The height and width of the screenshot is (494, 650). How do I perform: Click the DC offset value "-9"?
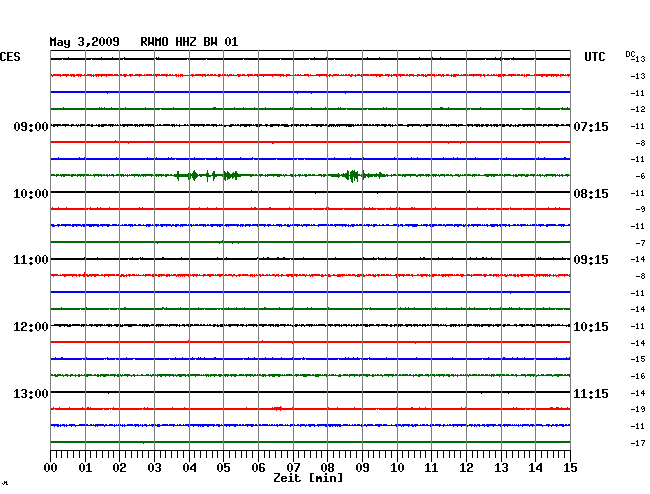[640, 209]
